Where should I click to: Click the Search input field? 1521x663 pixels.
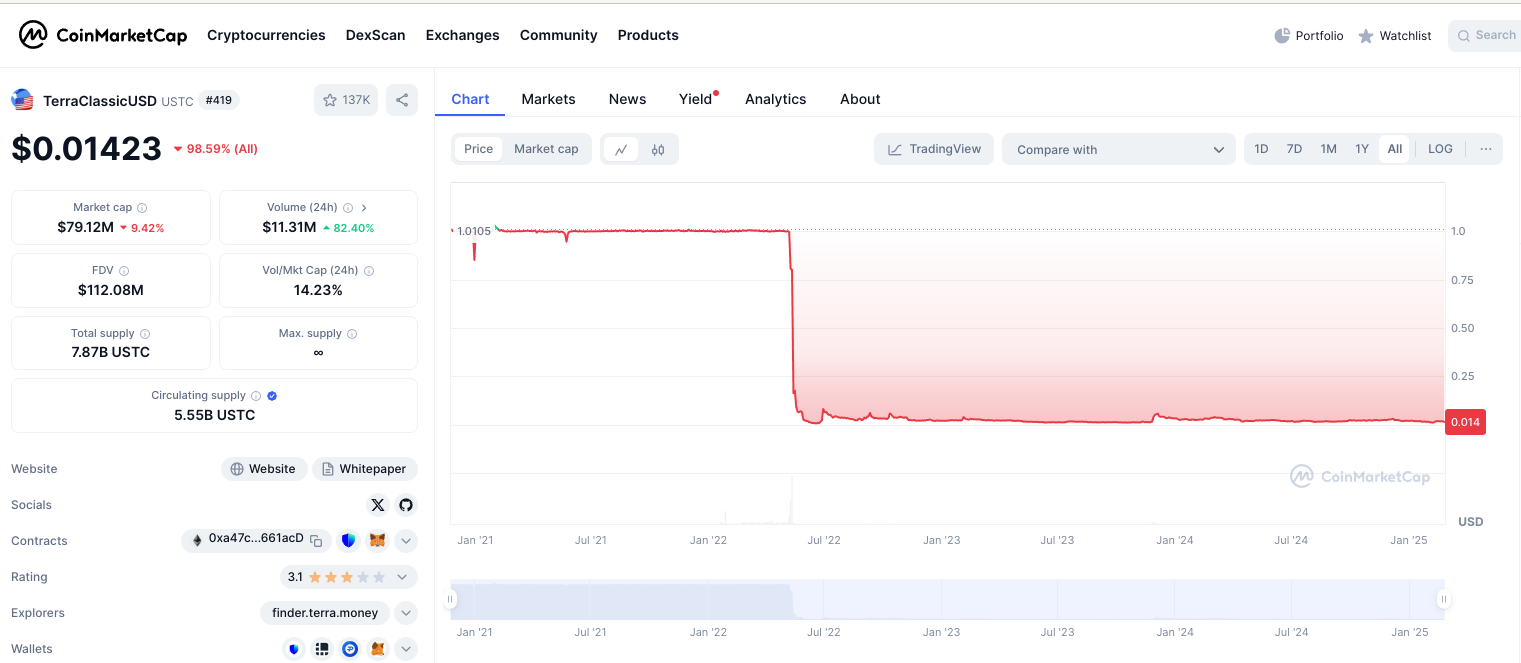(1485, 35)
